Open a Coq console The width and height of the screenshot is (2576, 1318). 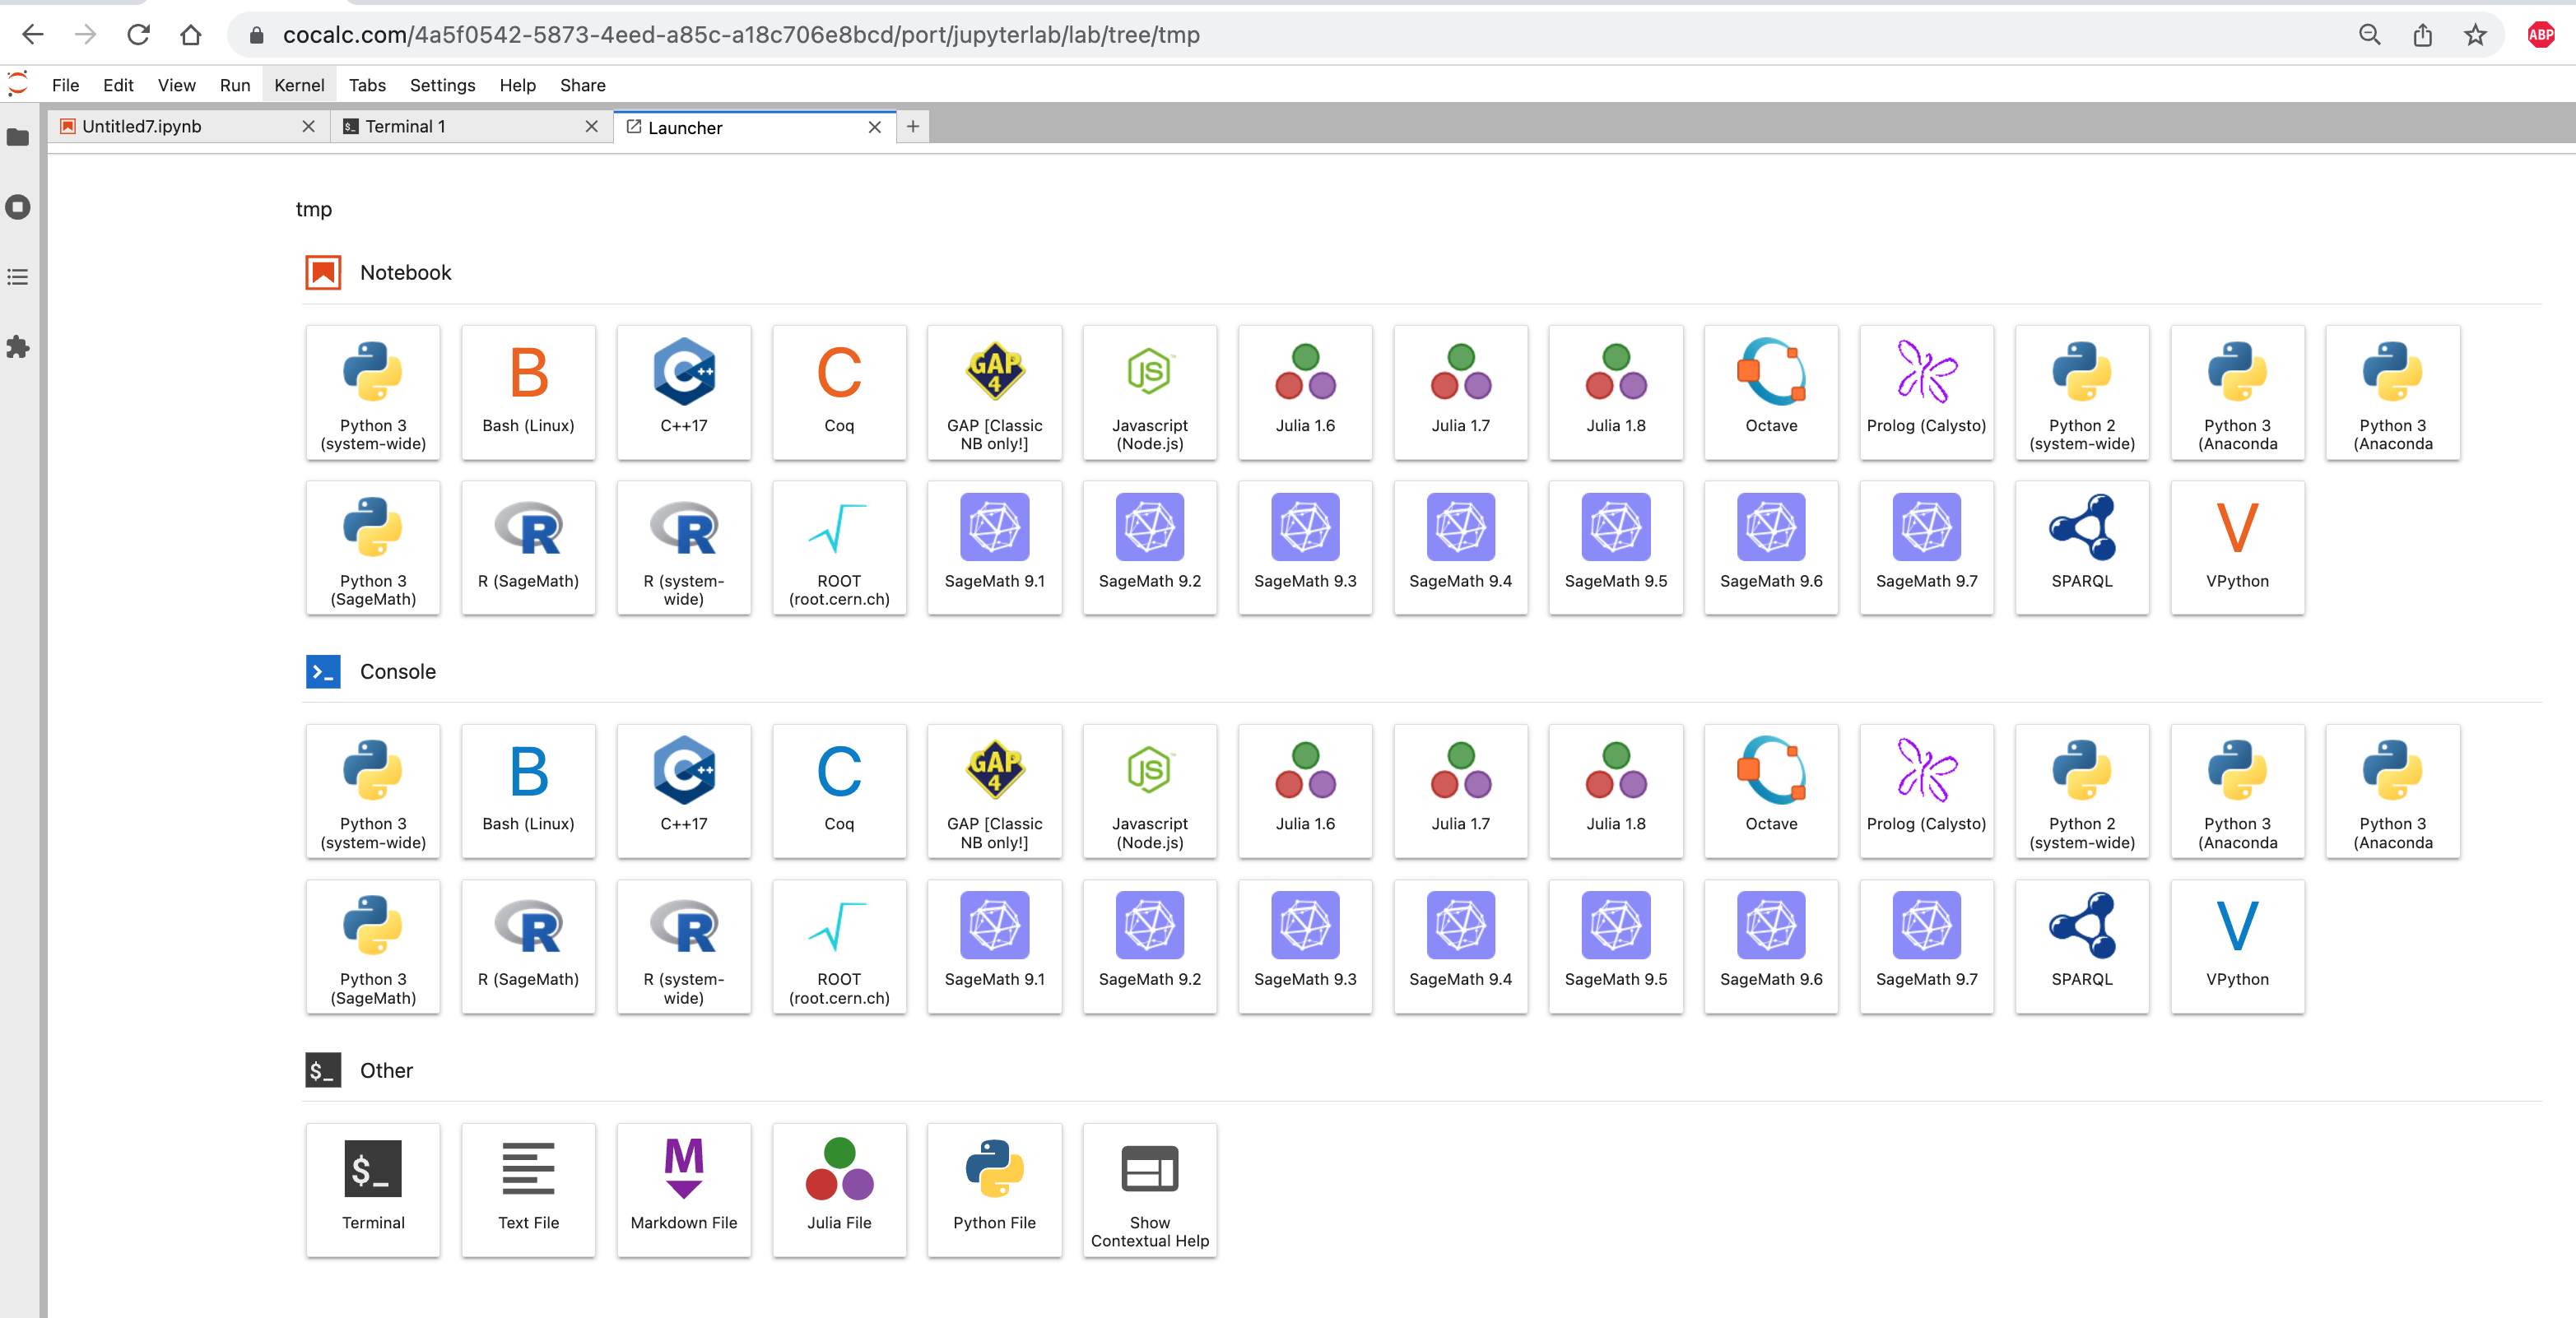pos(839,791)
